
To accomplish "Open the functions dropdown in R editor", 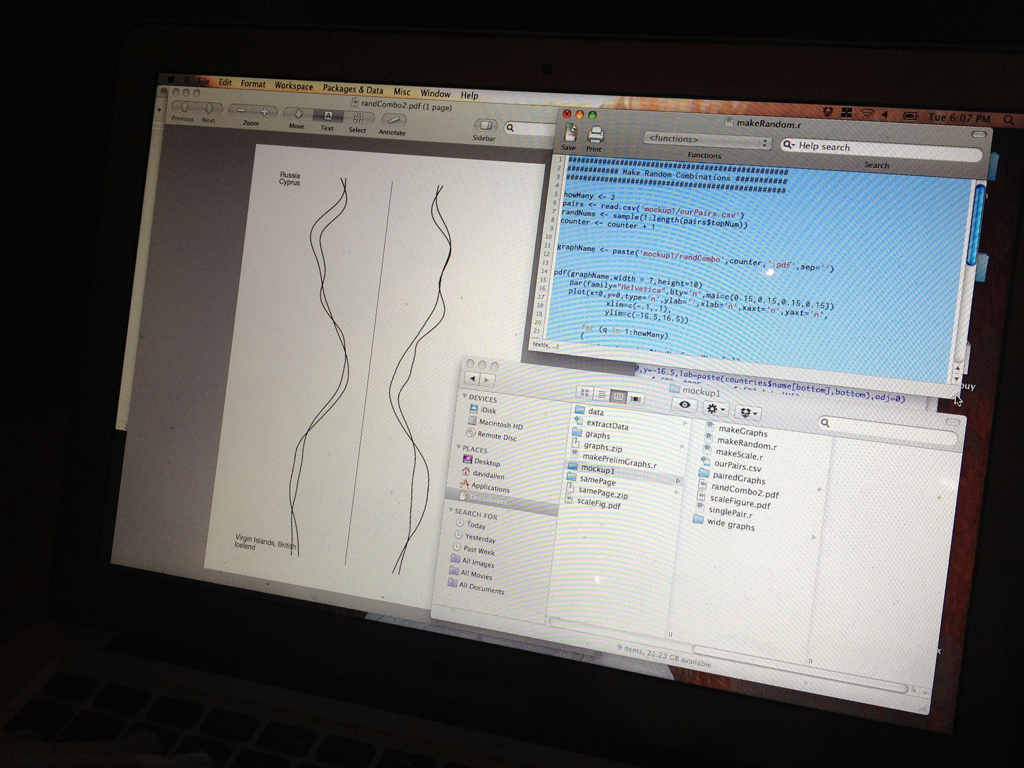I will pyautogui.click(x=706, y=140).
